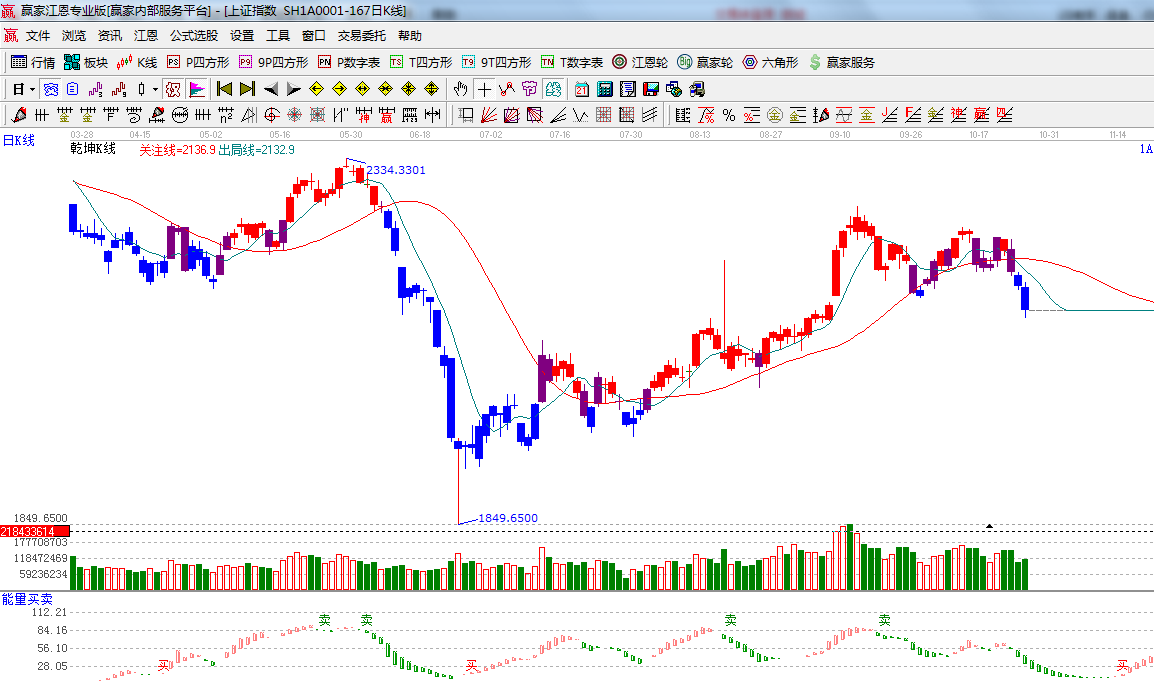Viewport: 1154px width, 682px height.
Task: Open the calculator icon in toolbar
Action: pyautogui.click(x=604, y=89)
